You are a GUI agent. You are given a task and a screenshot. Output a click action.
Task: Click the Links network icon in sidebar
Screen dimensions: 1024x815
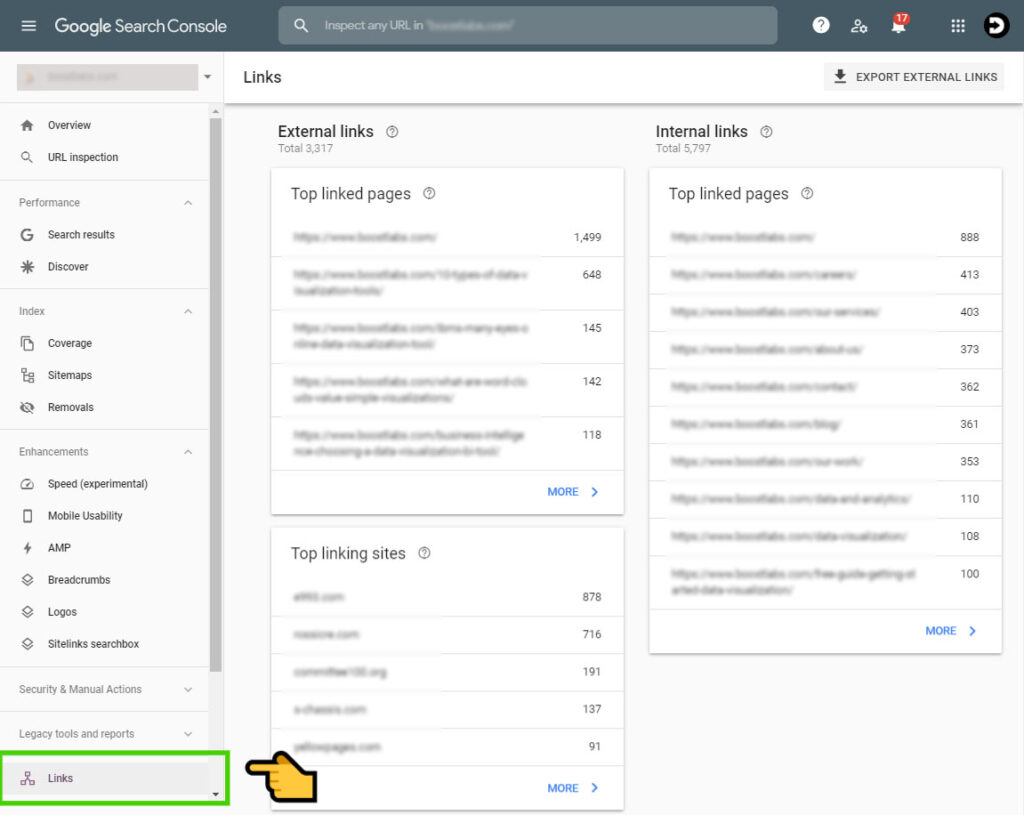coord(27,778)
